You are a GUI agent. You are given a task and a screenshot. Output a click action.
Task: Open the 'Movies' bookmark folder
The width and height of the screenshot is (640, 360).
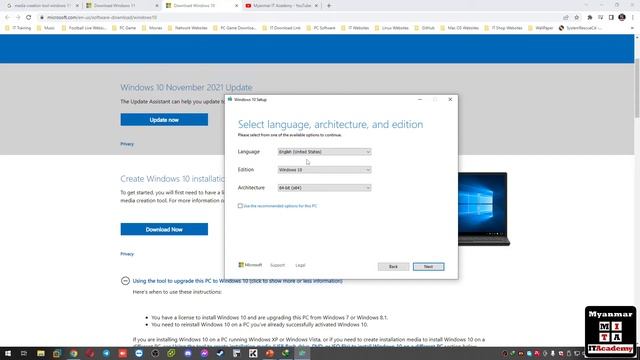tap(152, 28)
